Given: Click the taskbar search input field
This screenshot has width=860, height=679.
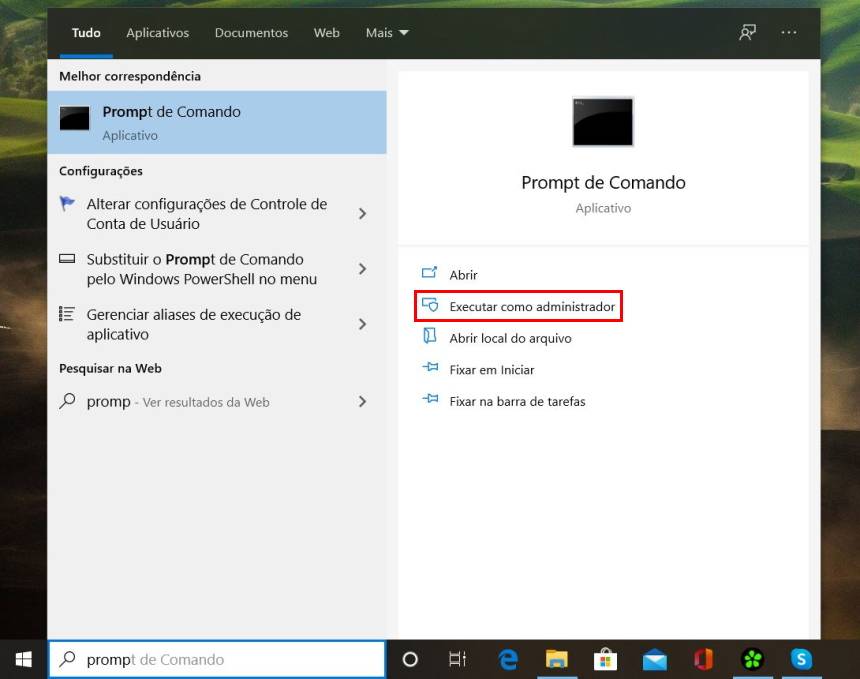Looking at the screenshot, I should point(217,659).
